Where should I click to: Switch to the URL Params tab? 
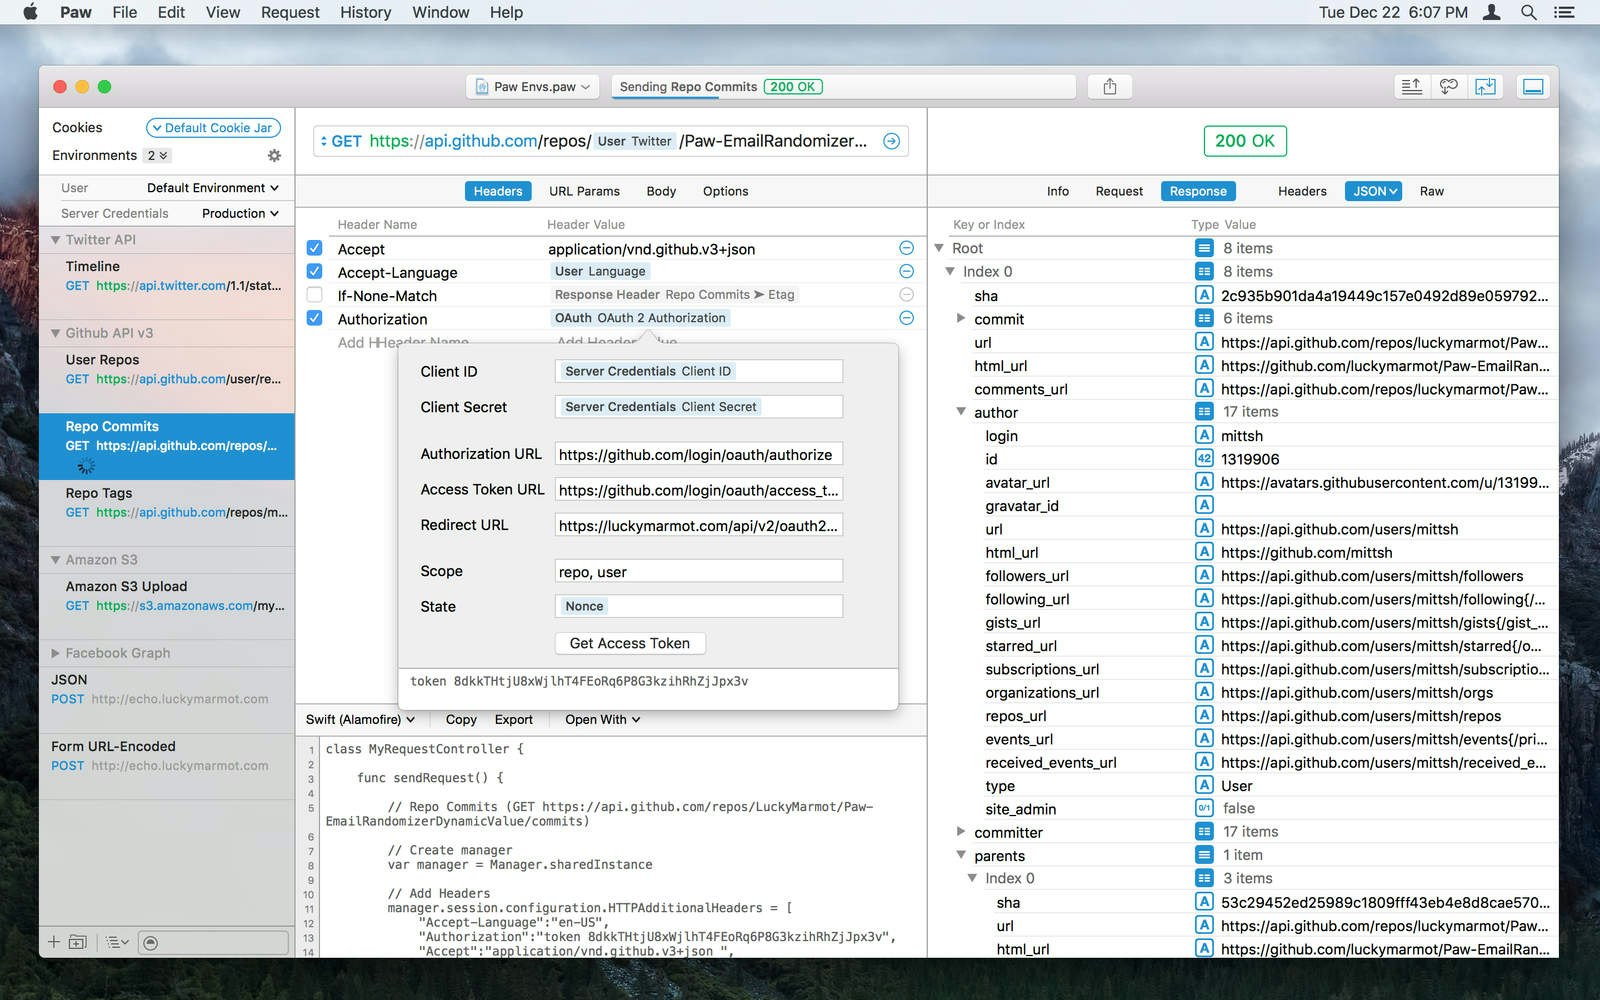pos(584,191)
